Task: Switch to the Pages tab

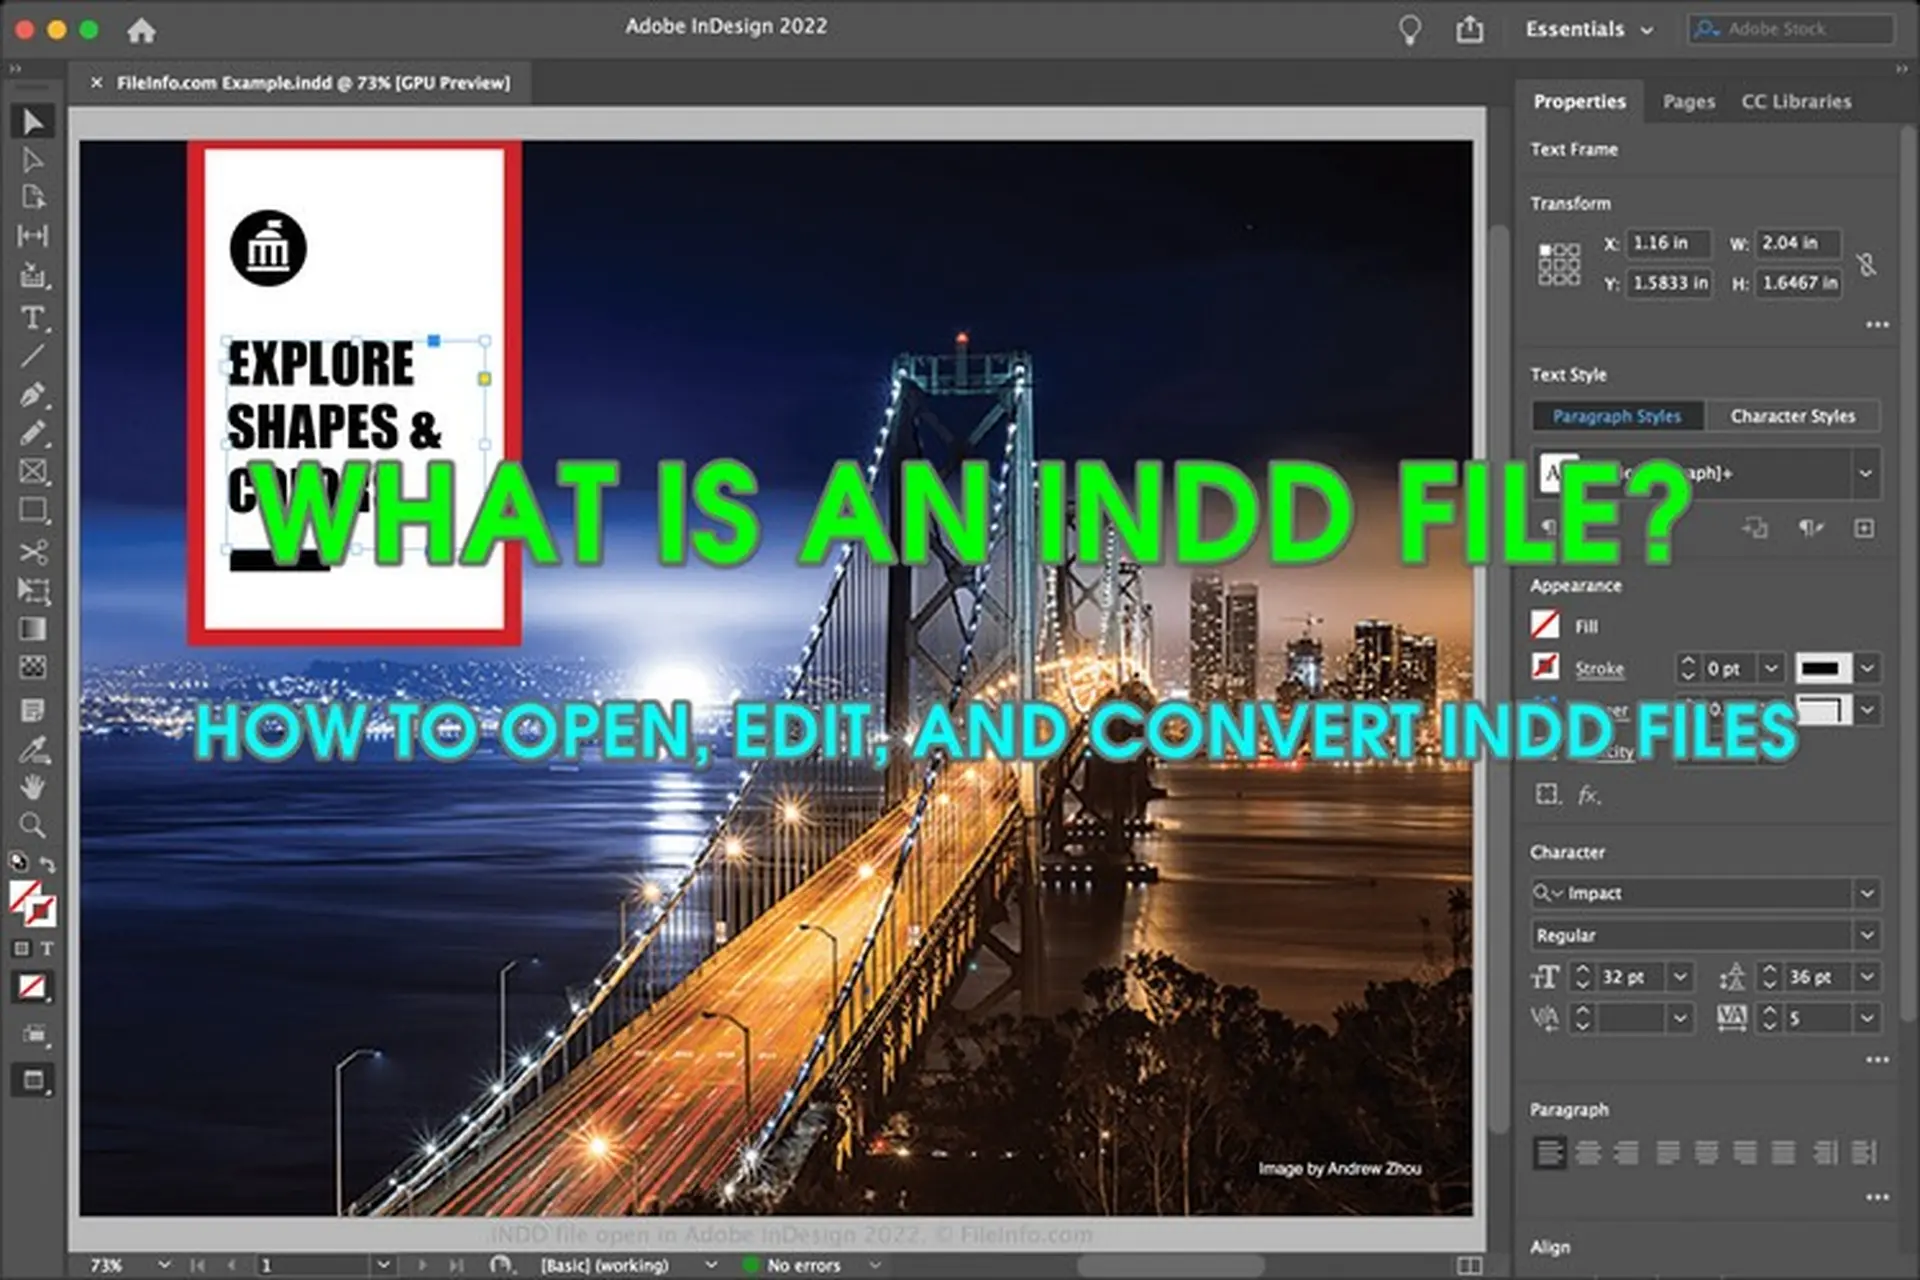Action: (x=1687, y=101)
